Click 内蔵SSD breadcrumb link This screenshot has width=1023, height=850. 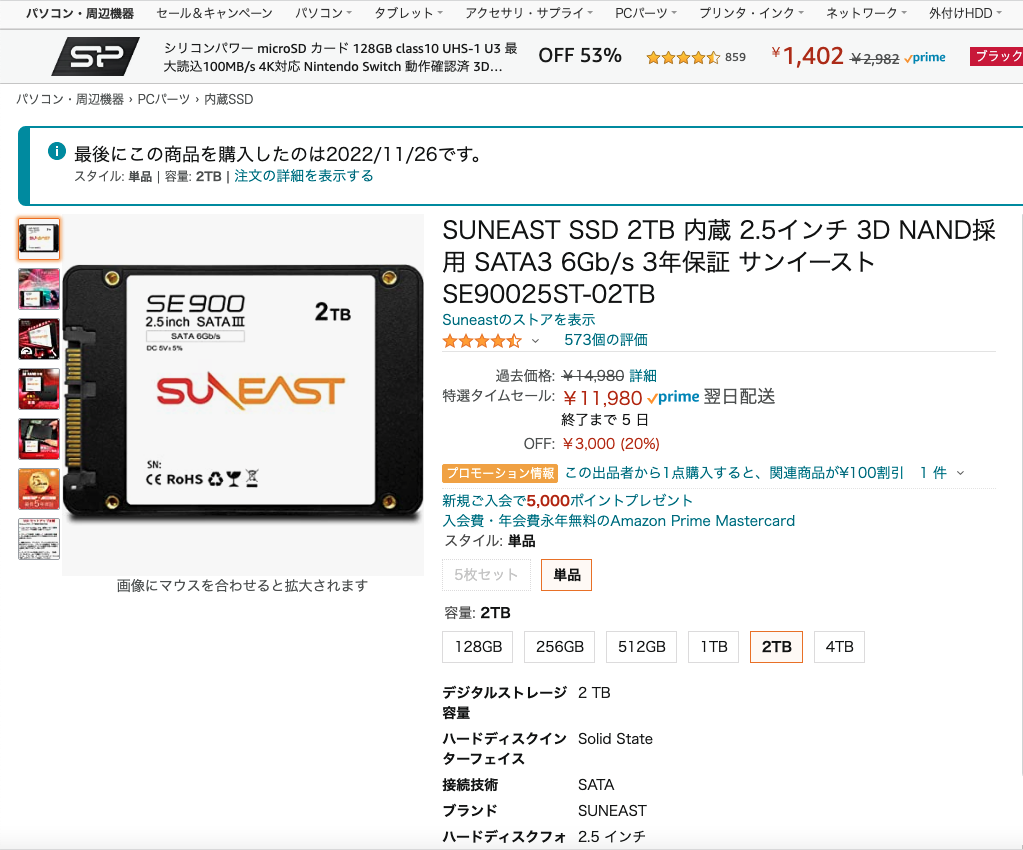tap(228, 99)
